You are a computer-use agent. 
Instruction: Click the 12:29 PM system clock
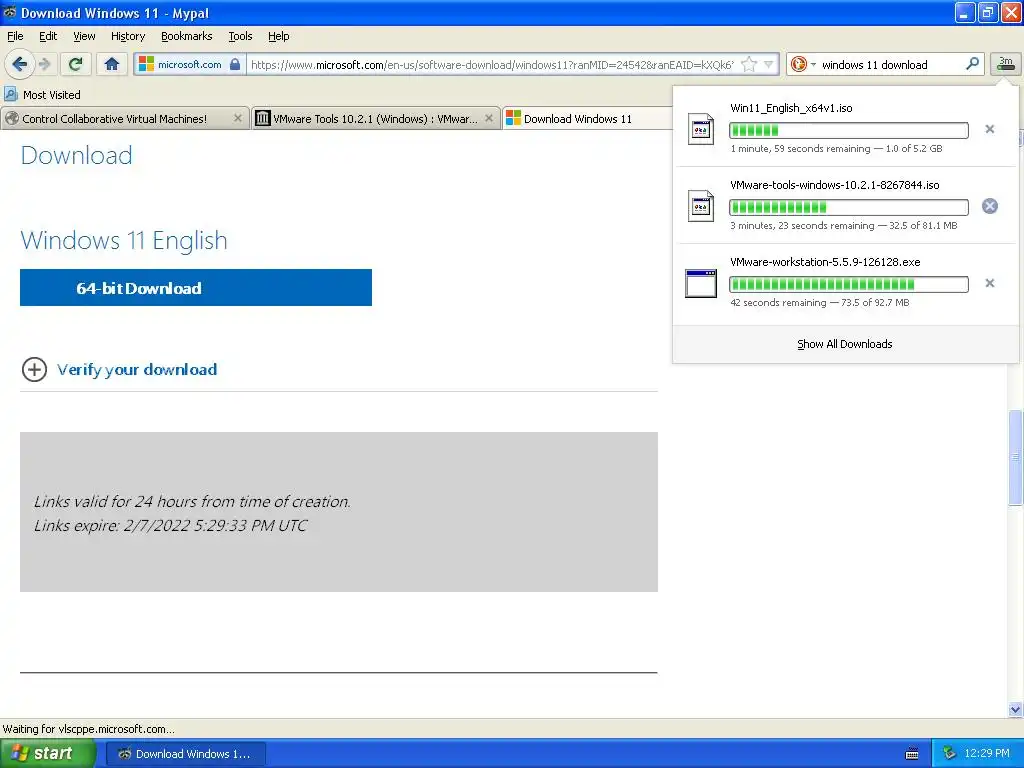[987, 753]
